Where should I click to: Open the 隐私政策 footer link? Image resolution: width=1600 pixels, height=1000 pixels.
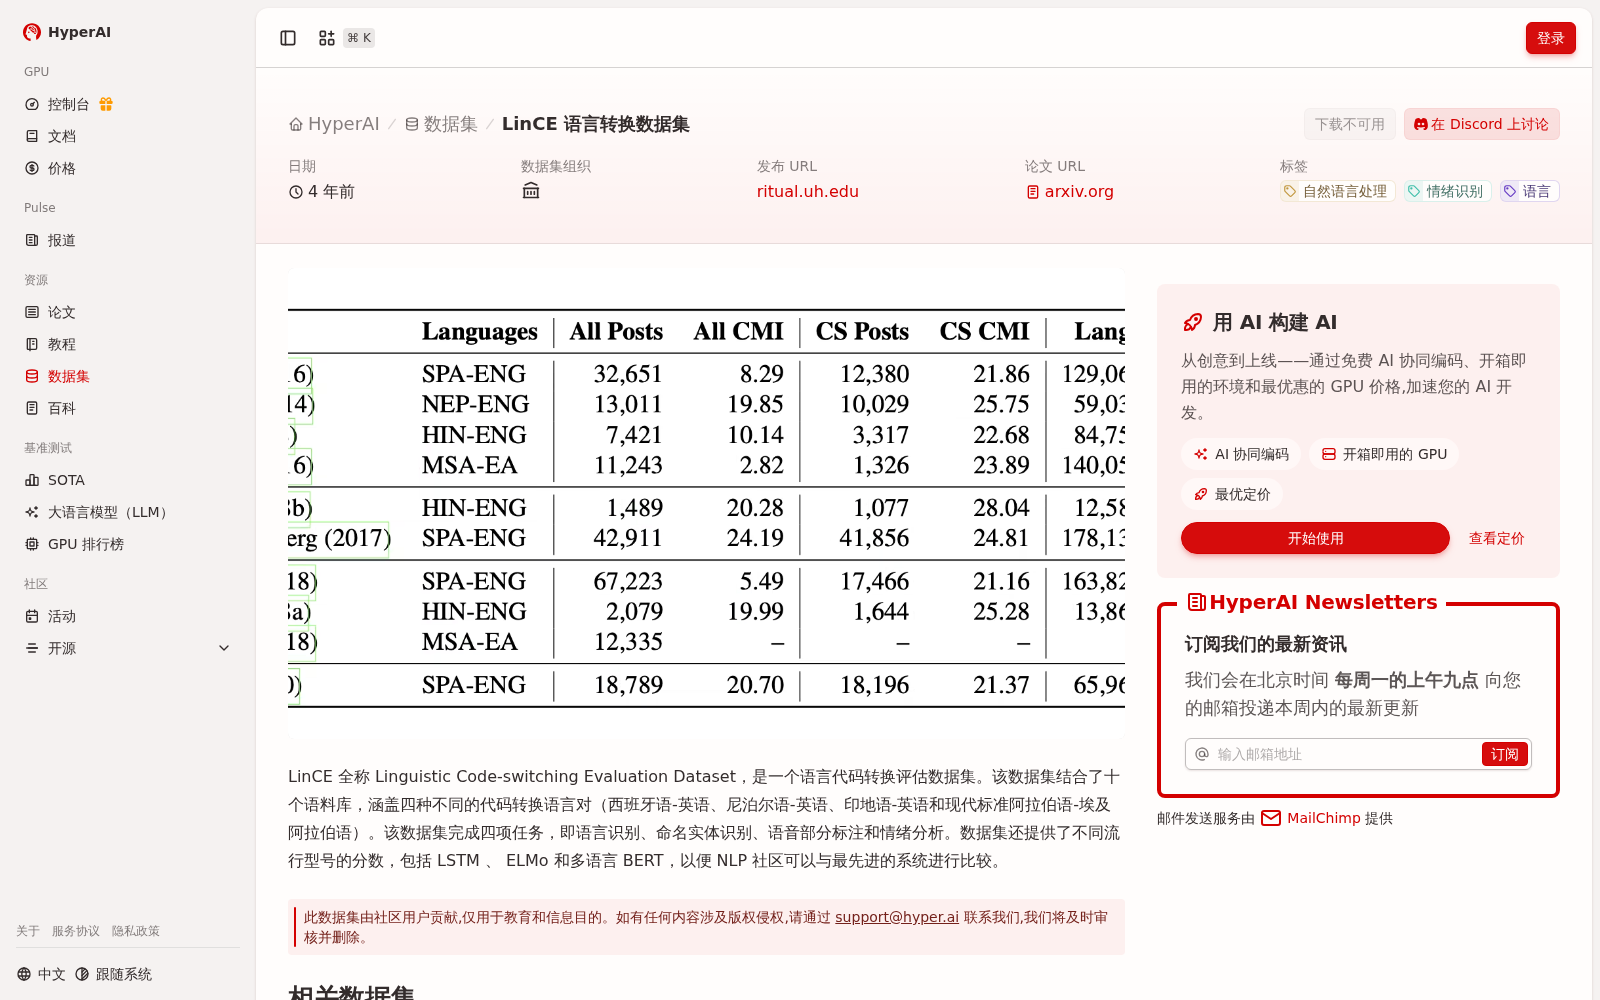(136, 931)
